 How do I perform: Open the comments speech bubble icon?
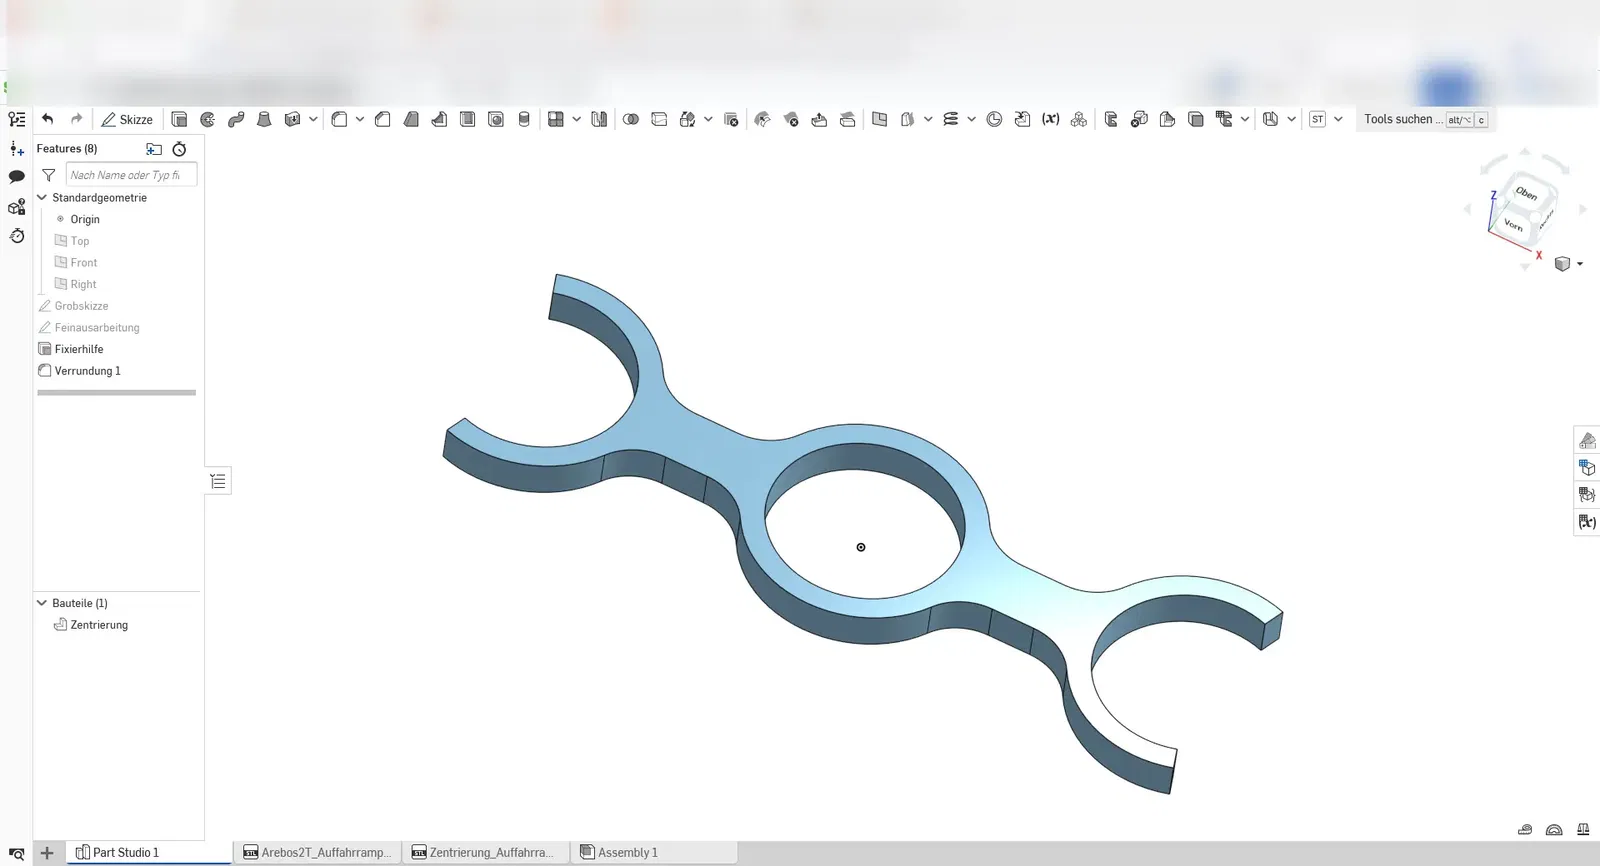(16, 177)
